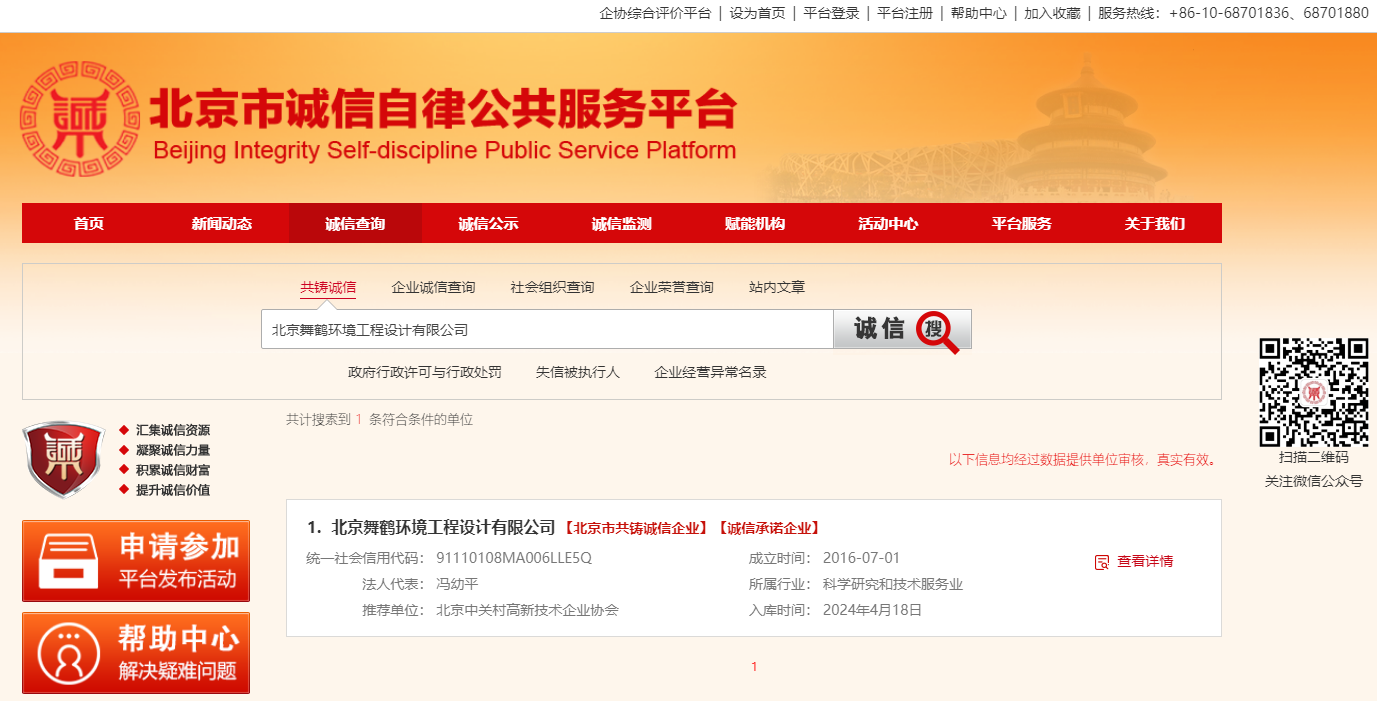Click 平台登录 in the top bar
The height and width of the screenshot is (701, 1377).
pos(832,13)
